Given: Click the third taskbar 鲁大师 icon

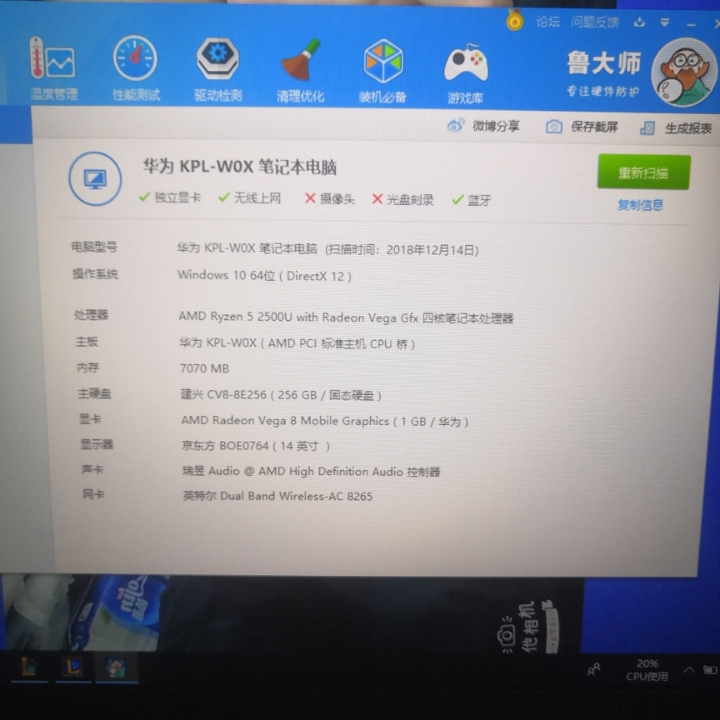Looking at the screenshot, I should pos(116,668).
